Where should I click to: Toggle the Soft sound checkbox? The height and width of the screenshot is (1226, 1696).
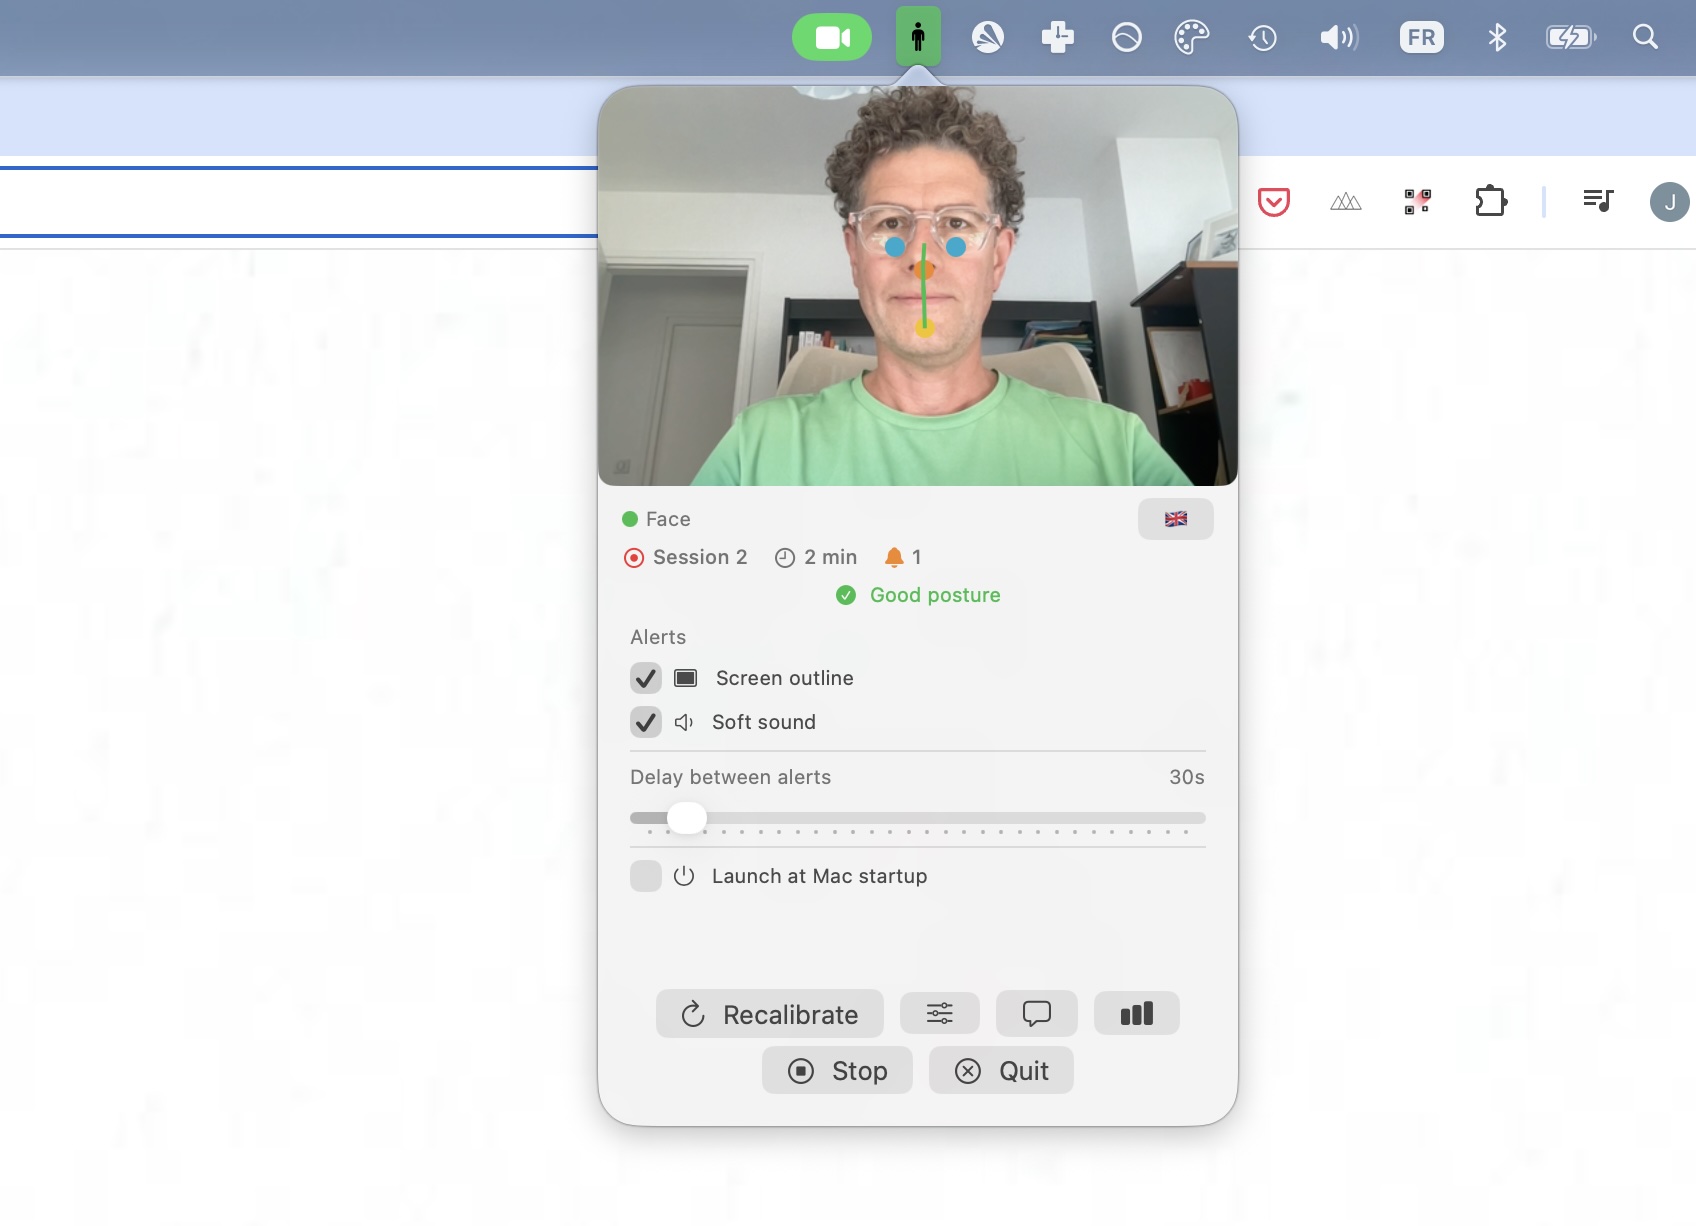pos(646,722)
